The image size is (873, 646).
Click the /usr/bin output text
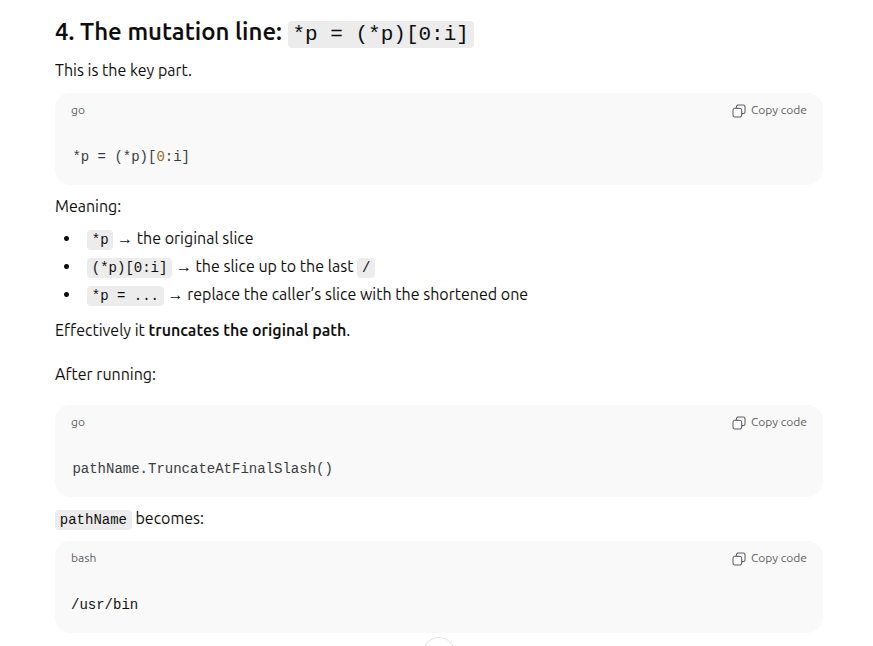105,604
